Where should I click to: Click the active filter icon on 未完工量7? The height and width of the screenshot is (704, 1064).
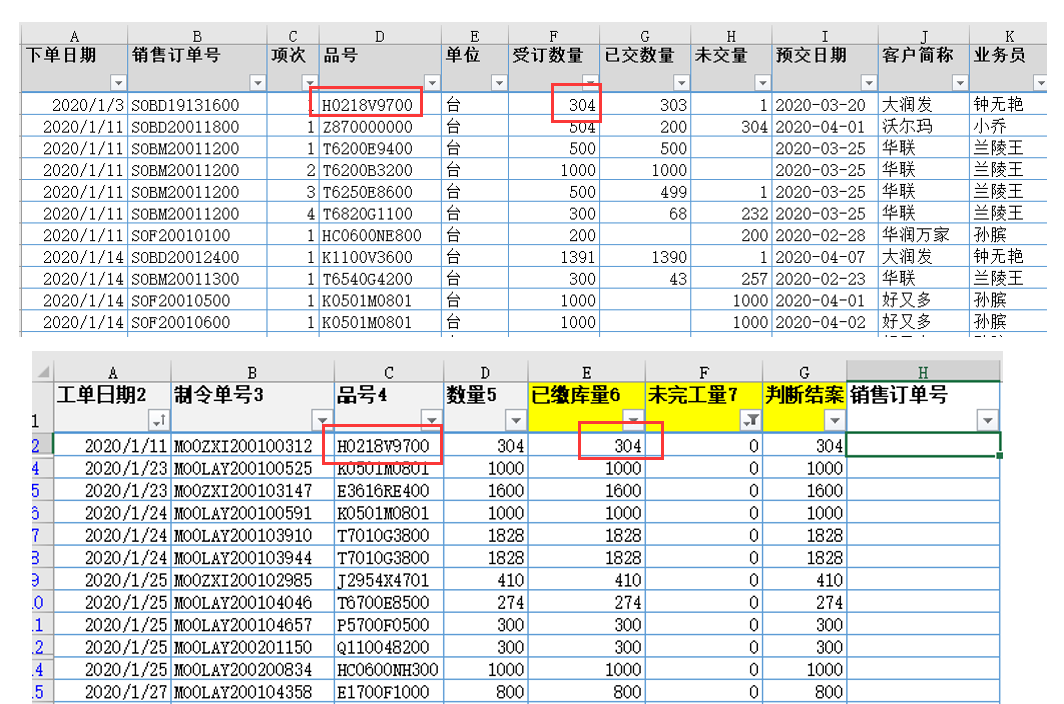750,420
